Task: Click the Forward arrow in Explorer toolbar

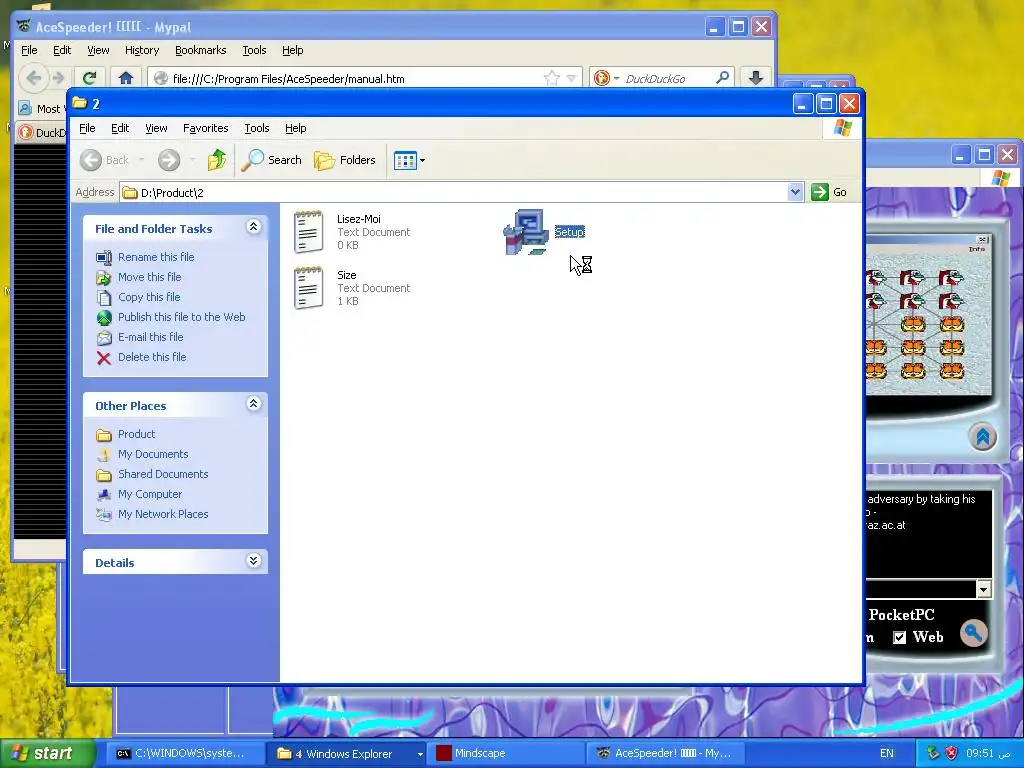Action: 169,160
